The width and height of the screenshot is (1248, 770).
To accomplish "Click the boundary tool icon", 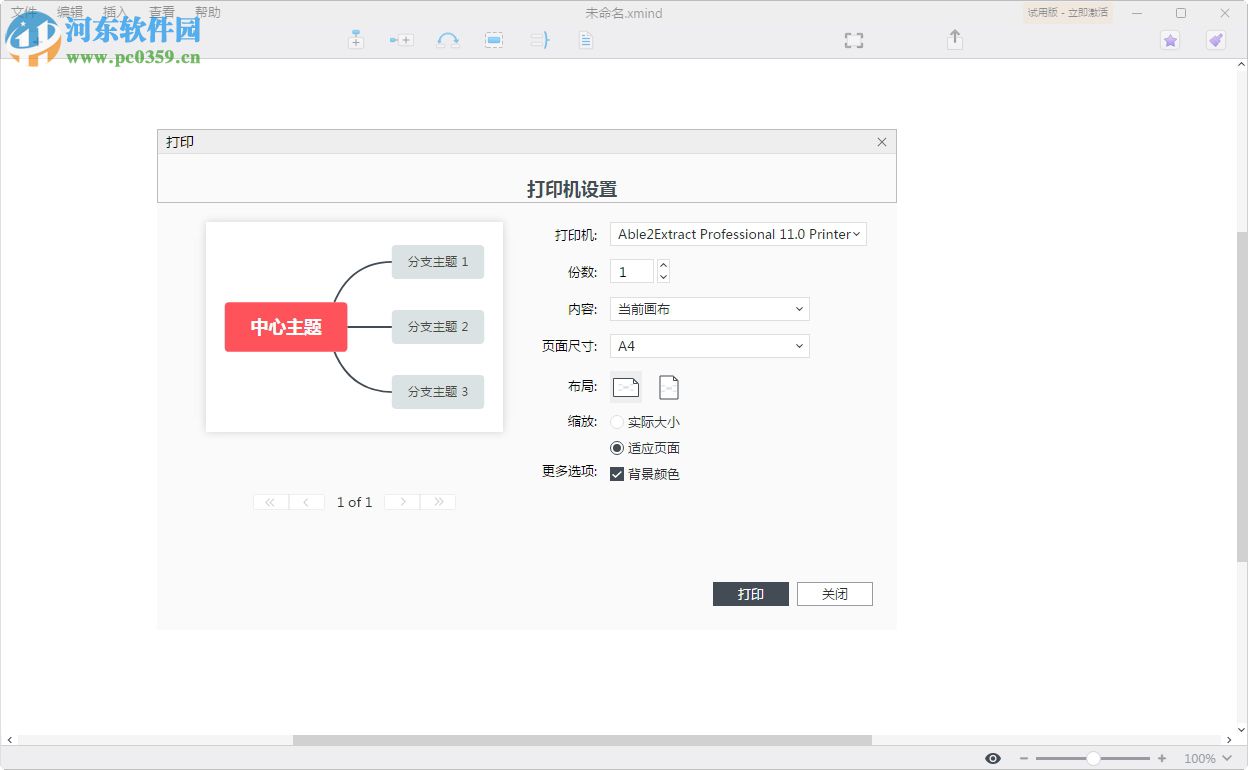I will (x=494, y=40).
